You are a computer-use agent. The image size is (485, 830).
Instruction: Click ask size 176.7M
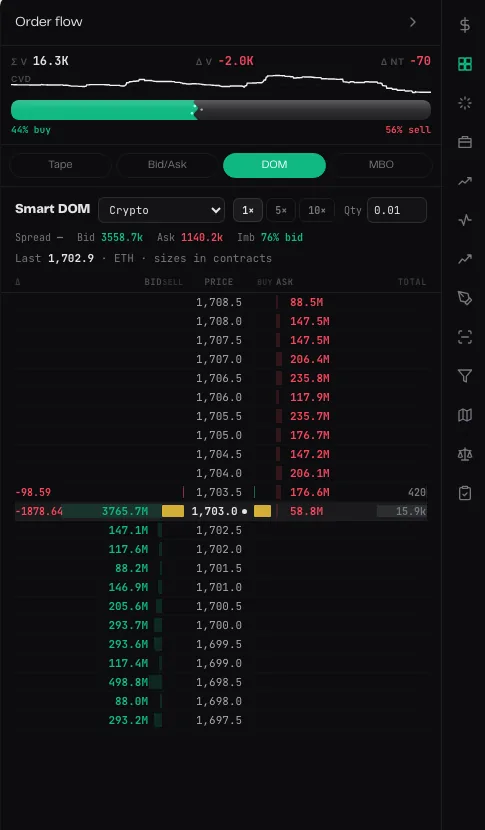click(310, 435)
